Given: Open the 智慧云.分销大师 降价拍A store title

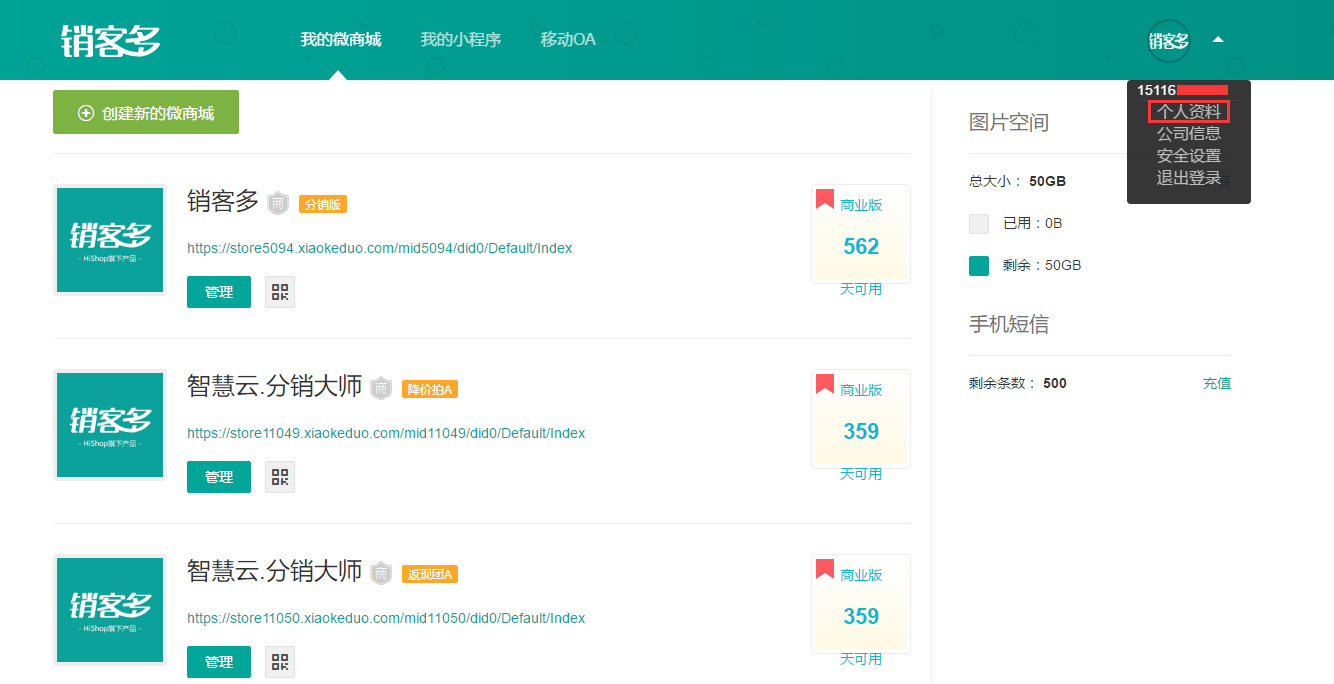Looking at the screenshot, I should tap(275, 387).
